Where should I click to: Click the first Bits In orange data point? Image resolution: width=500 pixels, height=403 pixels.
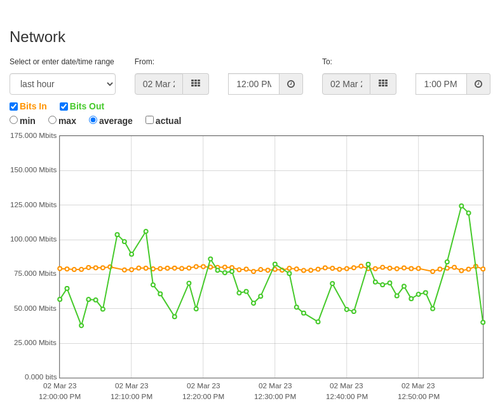click(60, 268)
